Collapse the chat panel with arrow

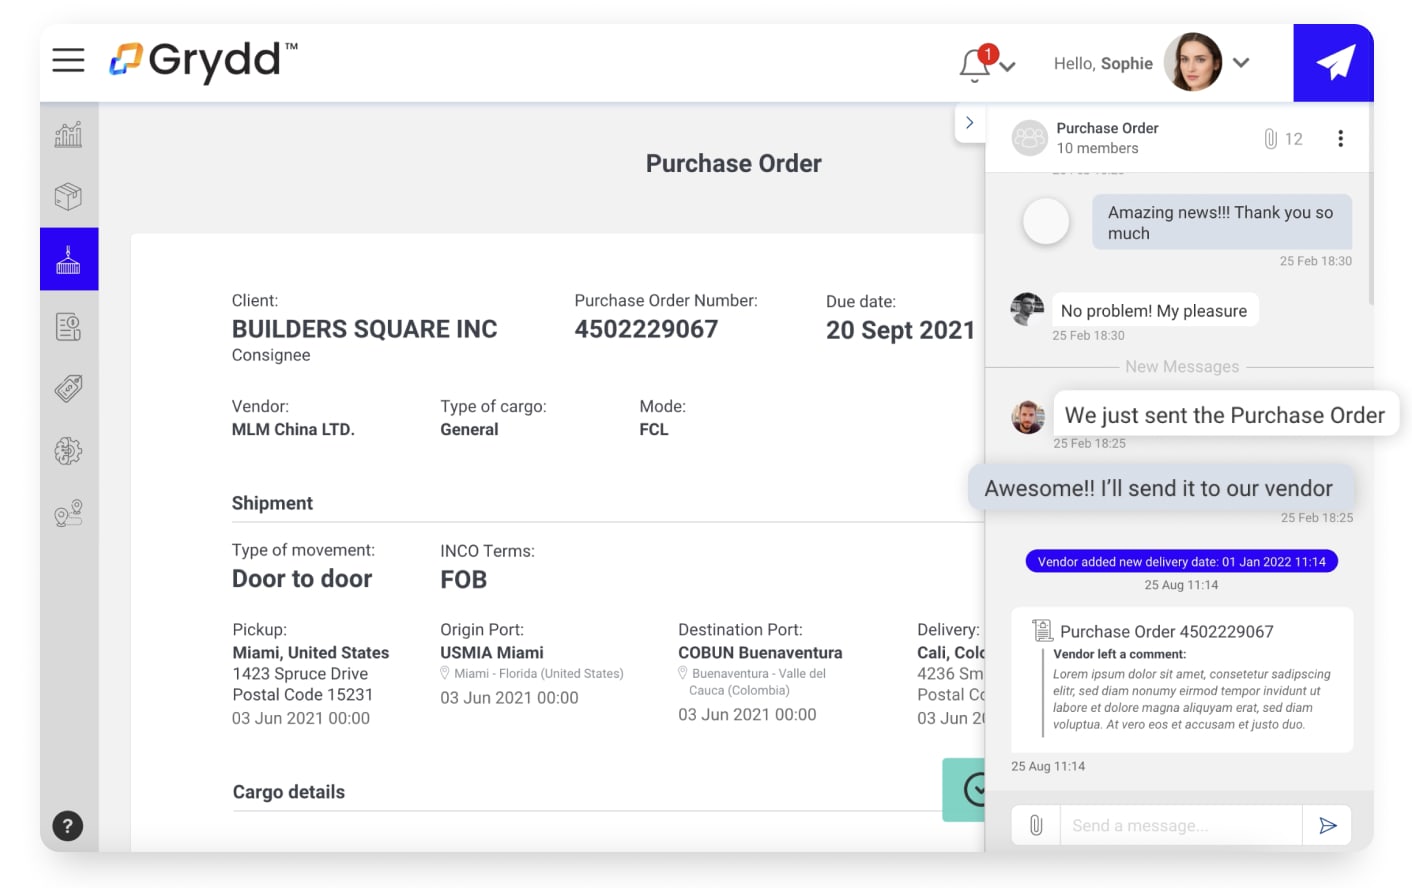point(969,123)
